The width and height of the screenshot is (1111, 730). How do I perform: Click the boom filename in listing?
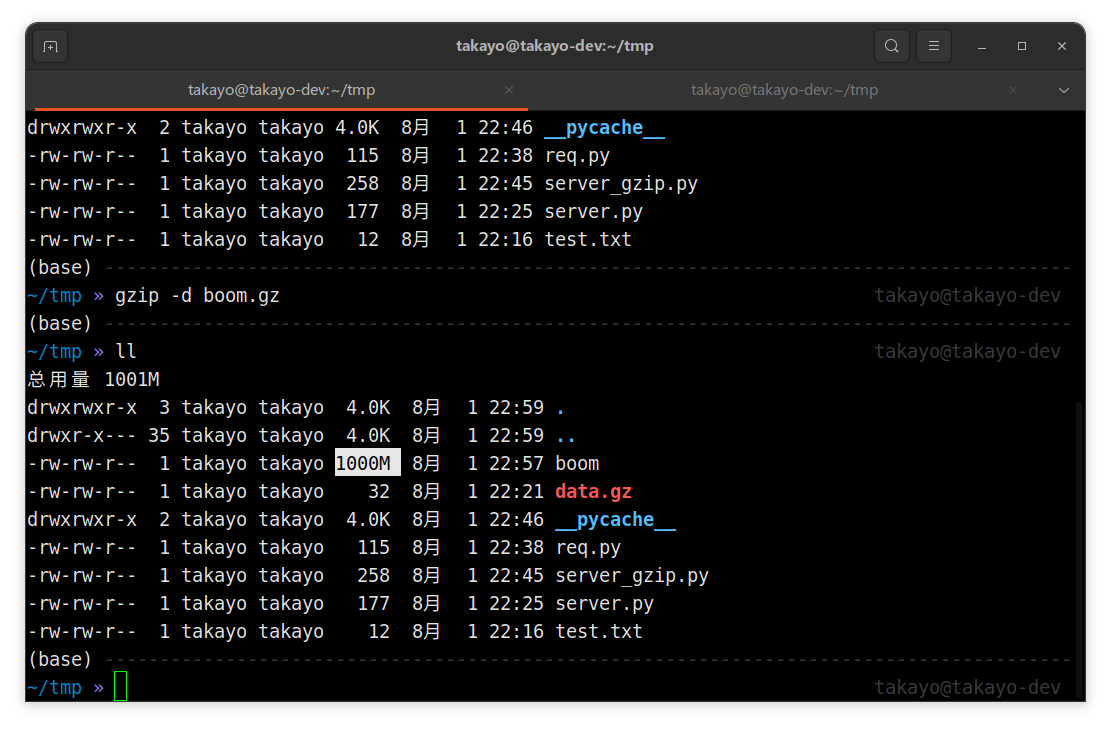click(x=577, y=463)
